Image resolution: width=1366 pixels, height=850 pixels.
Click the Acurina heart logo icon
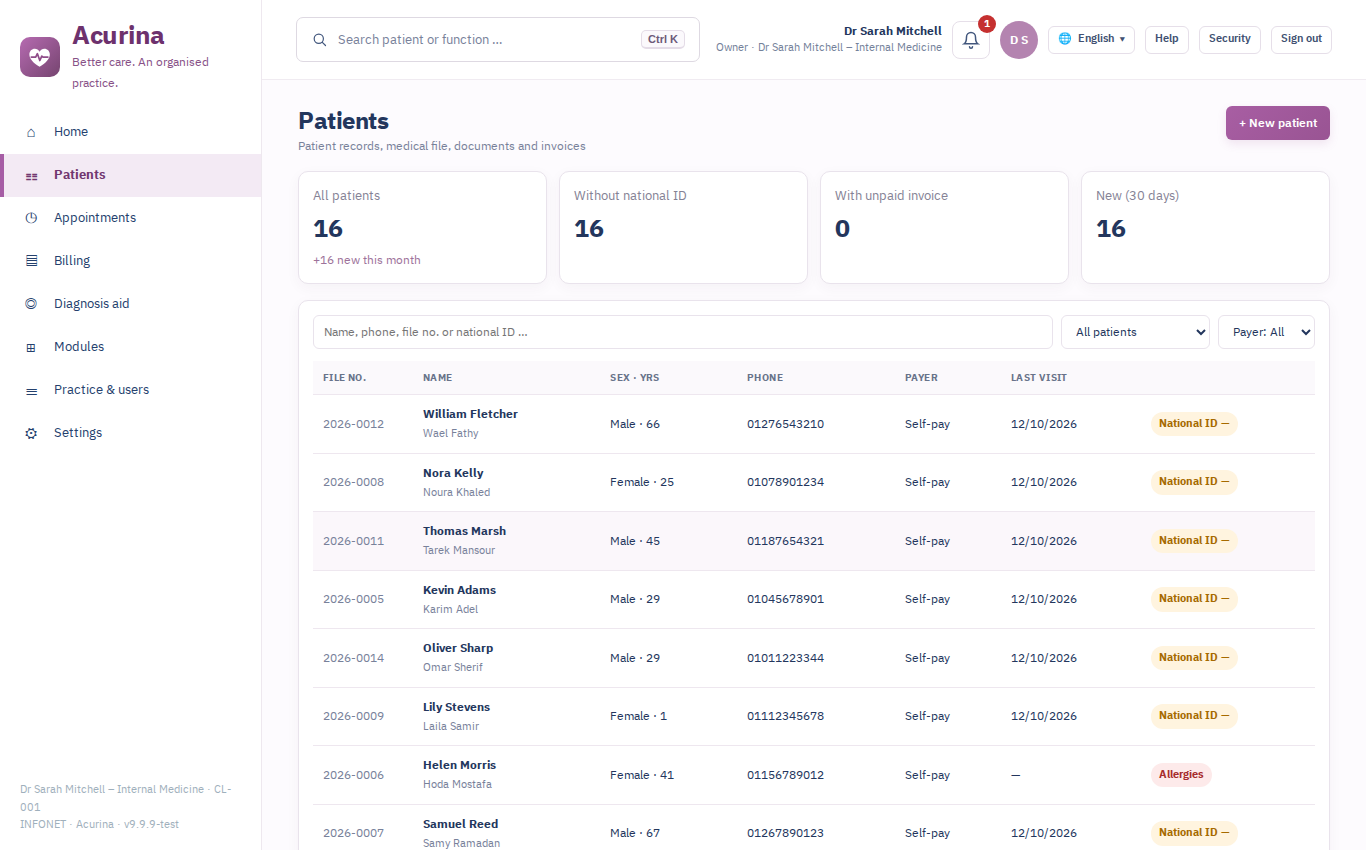pos(40,56)
